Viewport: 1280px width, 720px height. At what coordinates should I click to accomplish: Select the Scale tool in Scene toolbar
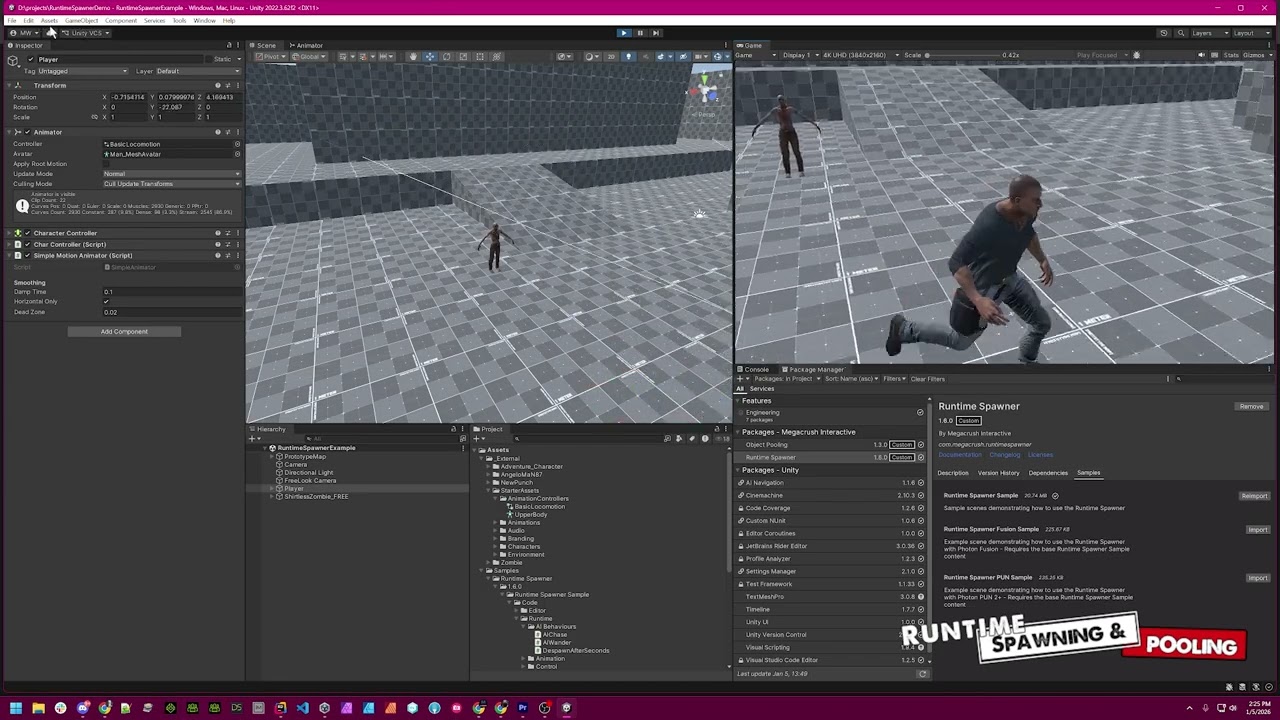click(462, 56)
